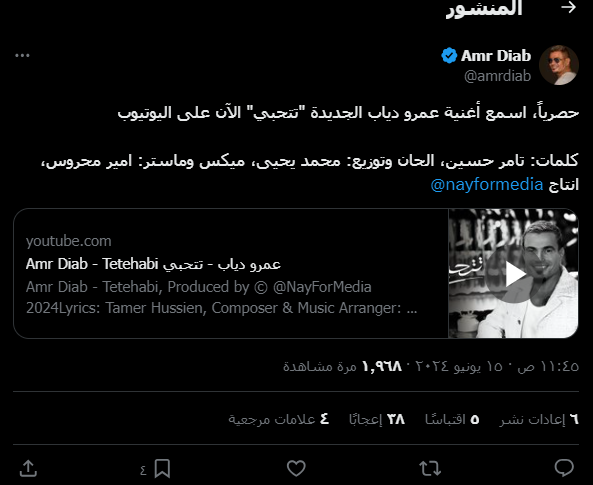Open the Amr Diab display name
Image resolution: width=593 pixels, height=485 pixels.
coord(496,56)
